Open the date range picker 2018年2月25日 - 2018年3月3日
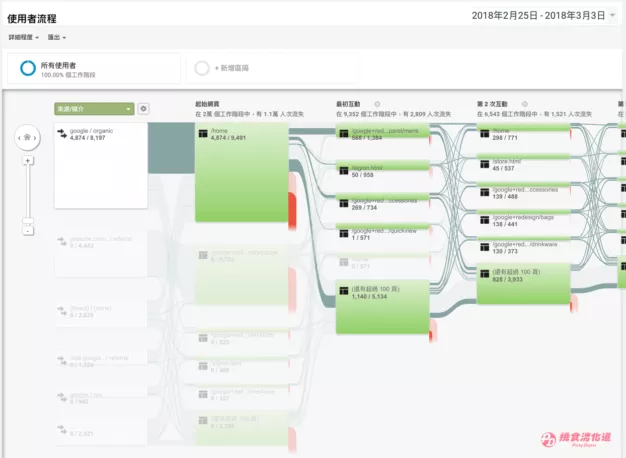 click(543, 16)
